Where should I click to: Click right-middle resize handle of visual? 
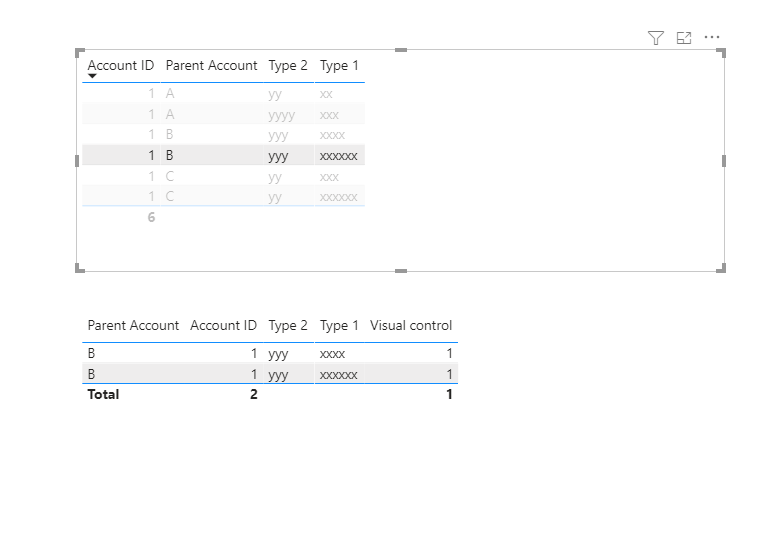(724, 161)
